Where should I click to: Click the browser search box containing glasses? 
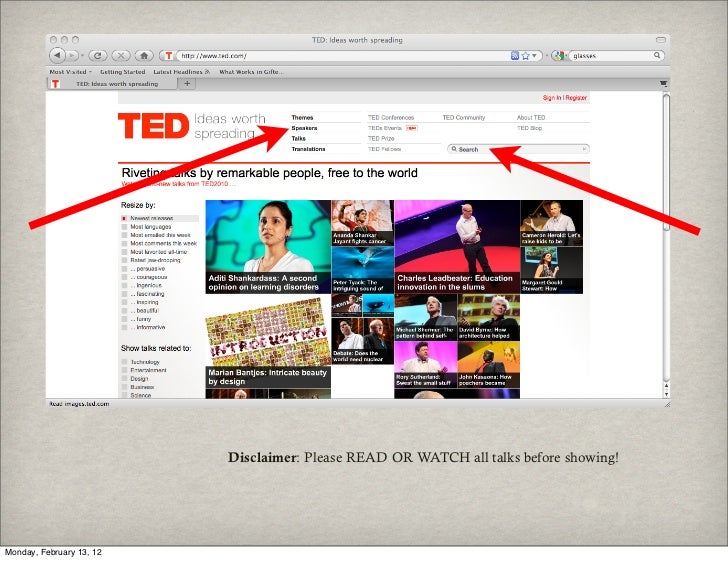611,56
